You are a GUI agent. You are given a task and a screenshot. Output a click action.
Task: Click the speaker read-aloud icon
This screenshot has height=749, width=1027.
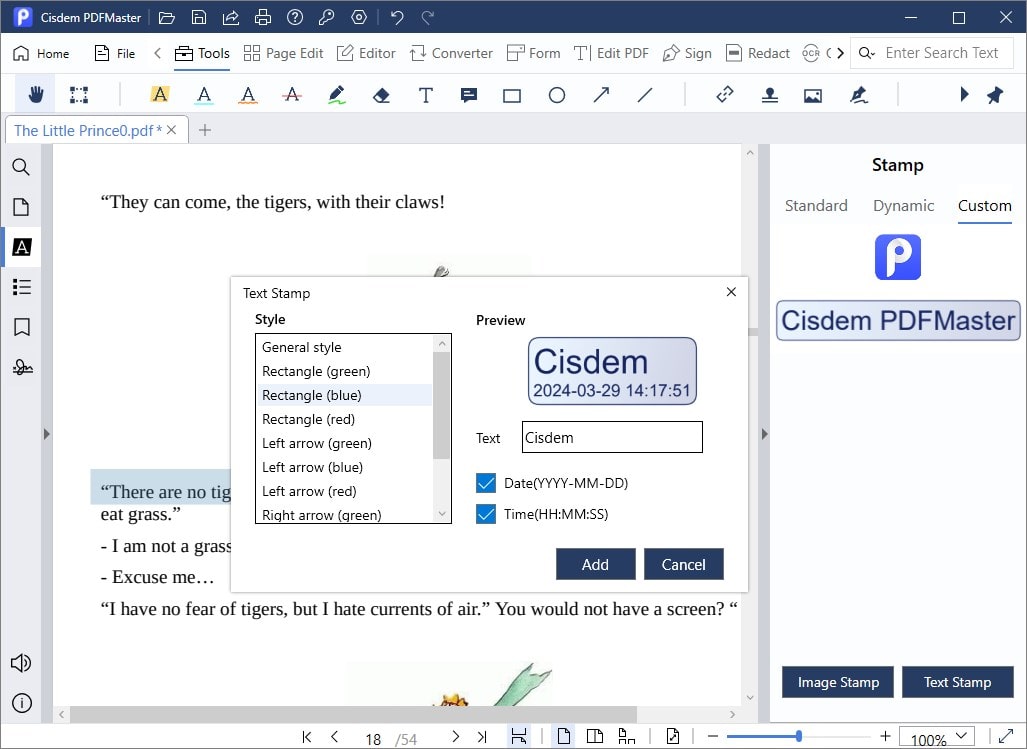(x=21, y=663)
